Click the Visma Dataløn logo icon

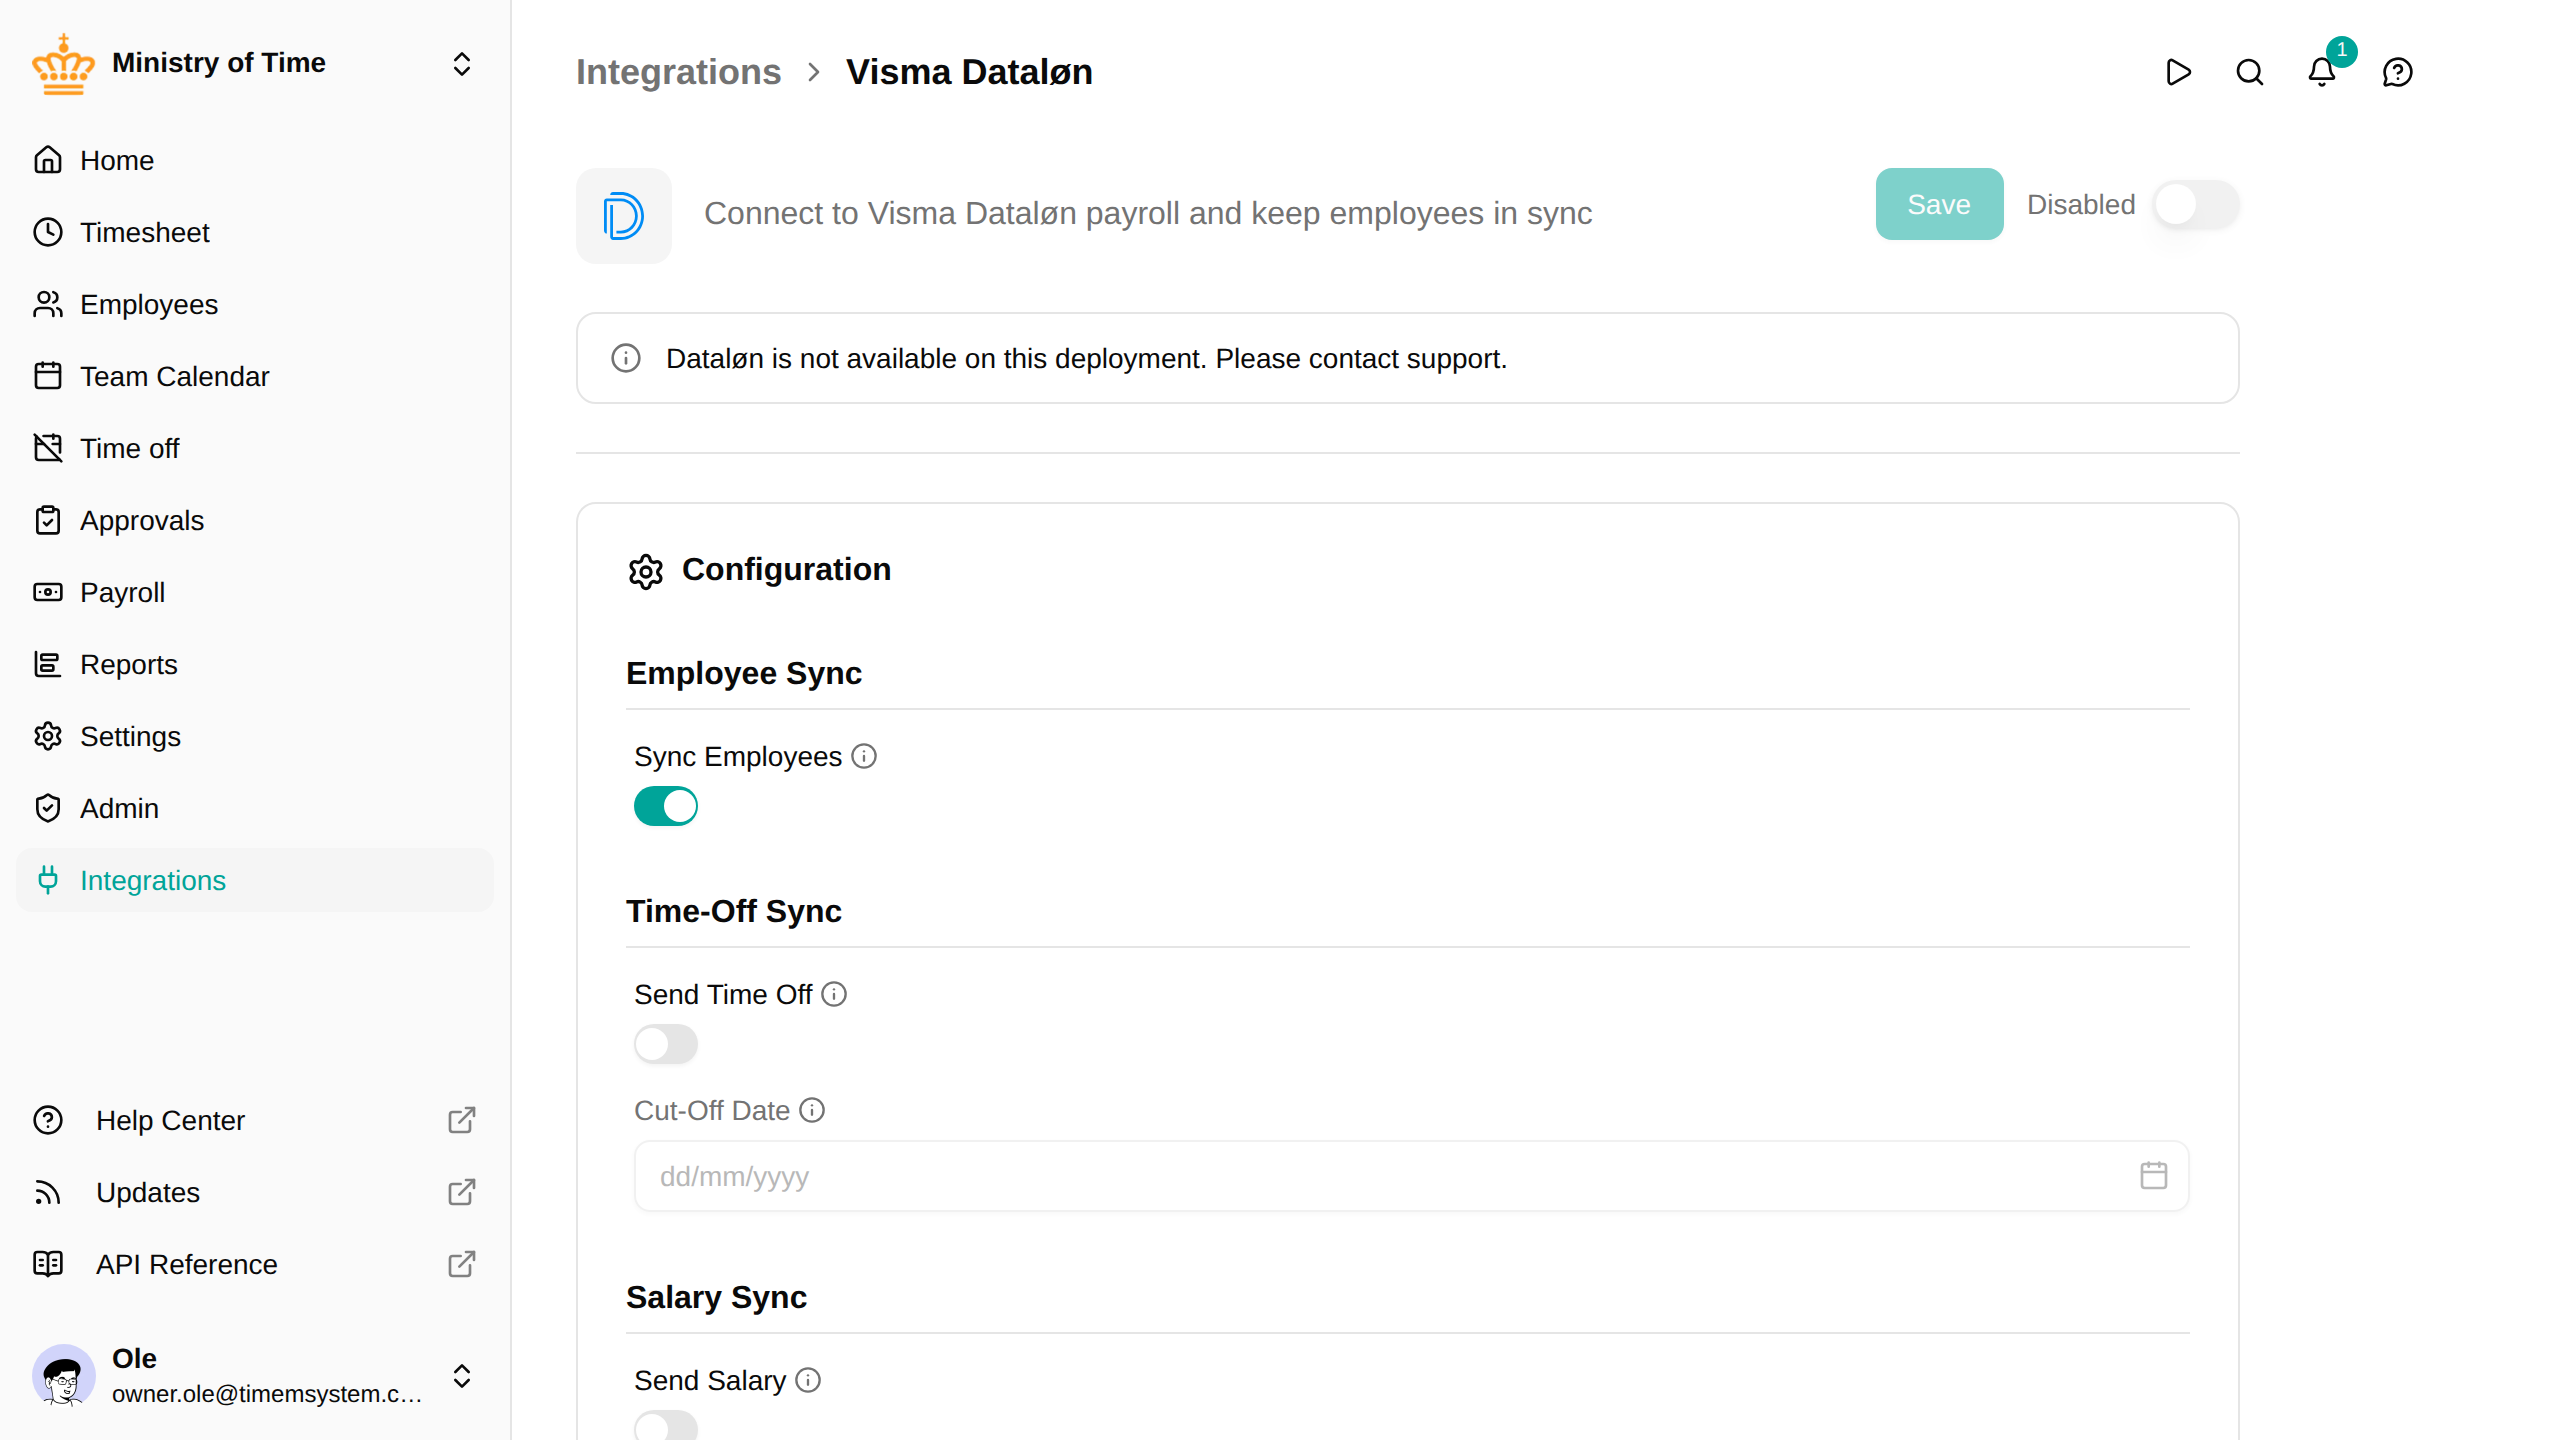624,216
